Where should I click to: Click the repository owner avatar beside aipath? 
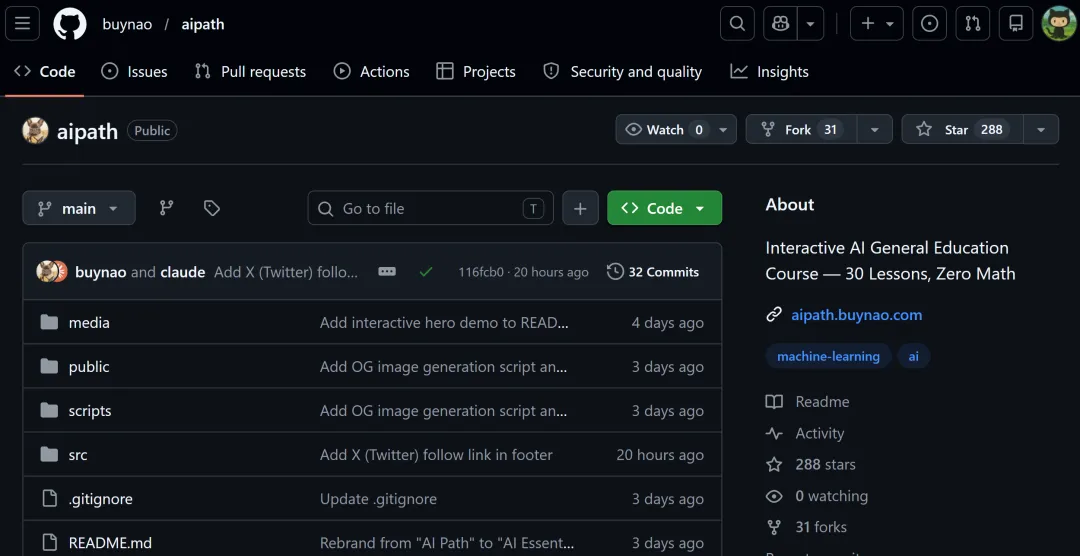(x=35, y=131)
